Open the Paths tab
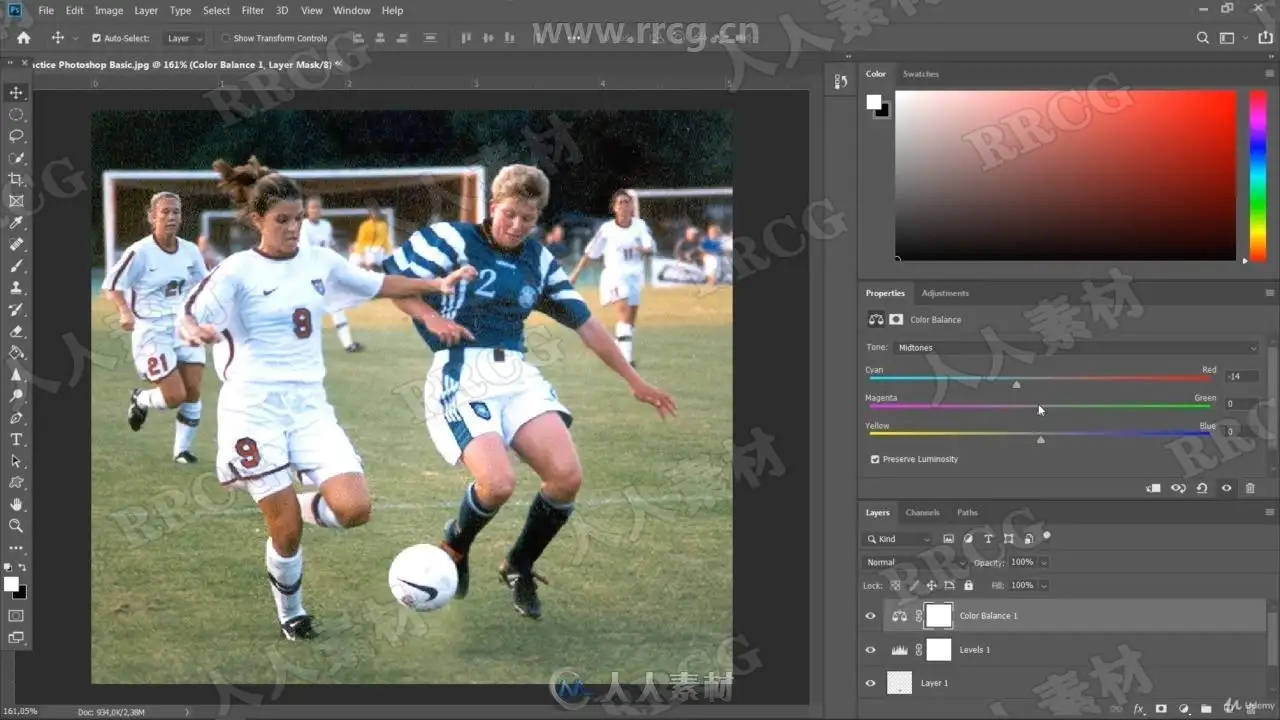Image resolution: width=1280 pixels, height=720 pixels. pyautogui.click(x=967, y=512)
